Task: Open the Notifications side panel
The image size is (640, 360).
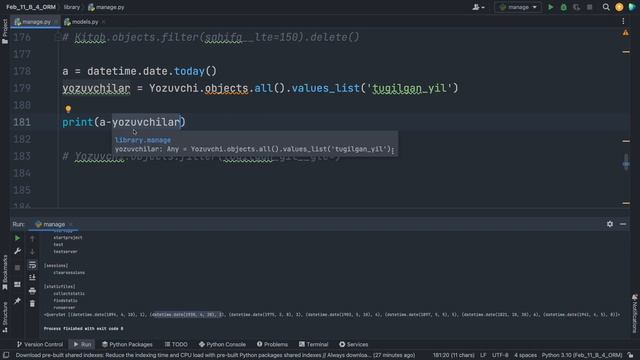Action: pos(634,313)
